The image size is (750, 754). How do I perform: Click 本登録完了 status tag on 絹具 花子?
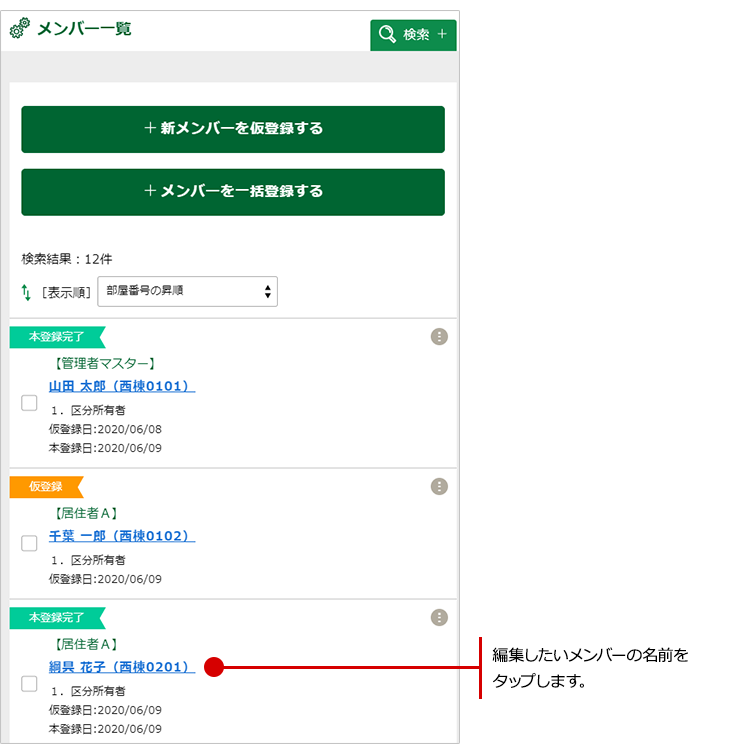55,618
